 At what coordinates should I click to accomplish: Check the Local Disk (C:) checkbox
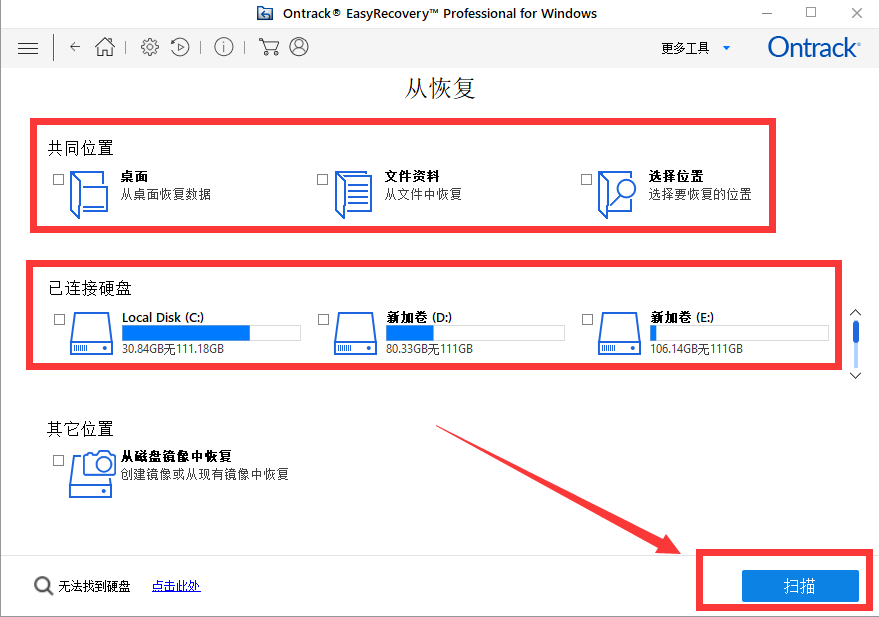pos(59,319)
